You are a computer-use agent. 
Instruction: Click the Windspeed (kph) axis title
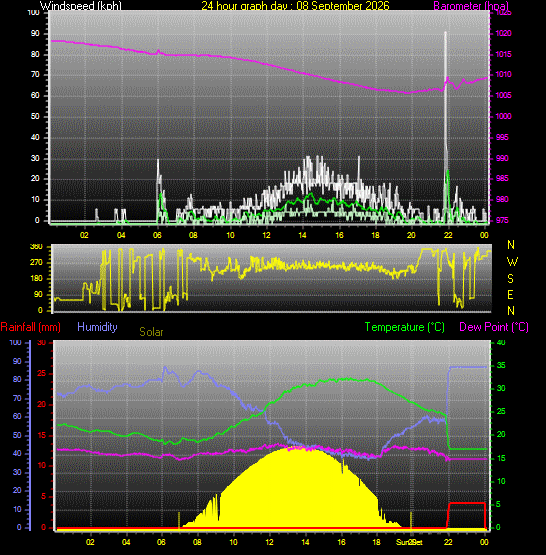pos(81,6)
